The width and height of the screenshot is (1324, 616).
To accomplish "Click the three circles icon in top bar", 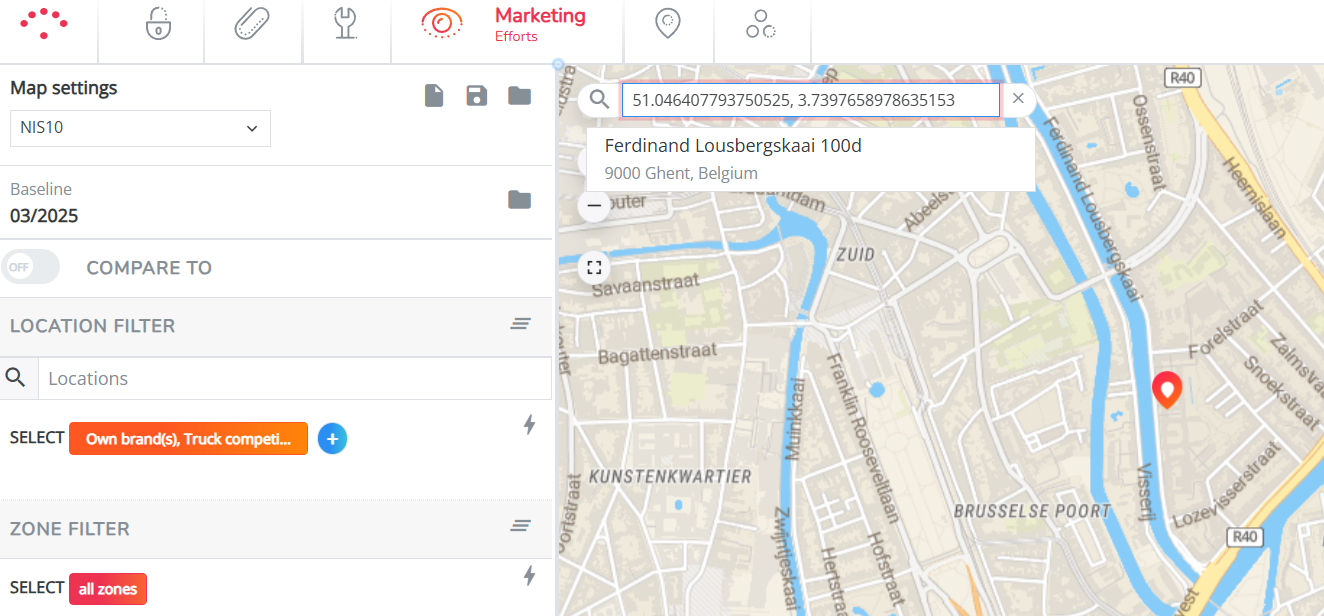I will click(x=760, y=24).
